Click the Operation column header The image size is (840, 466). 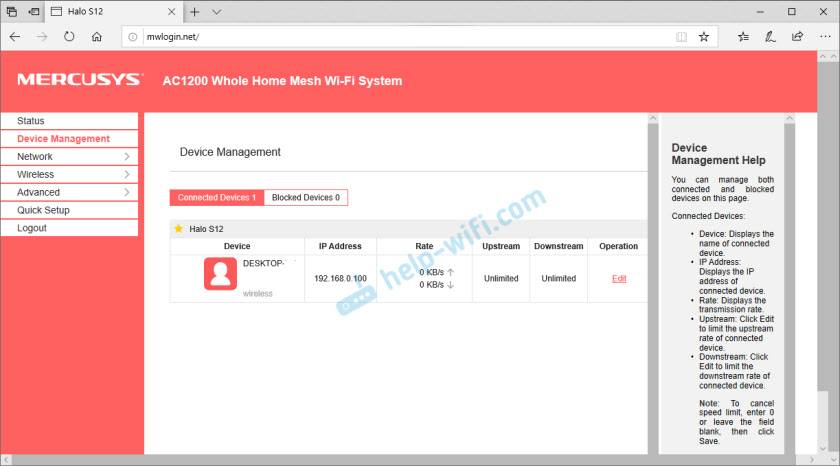618,246
